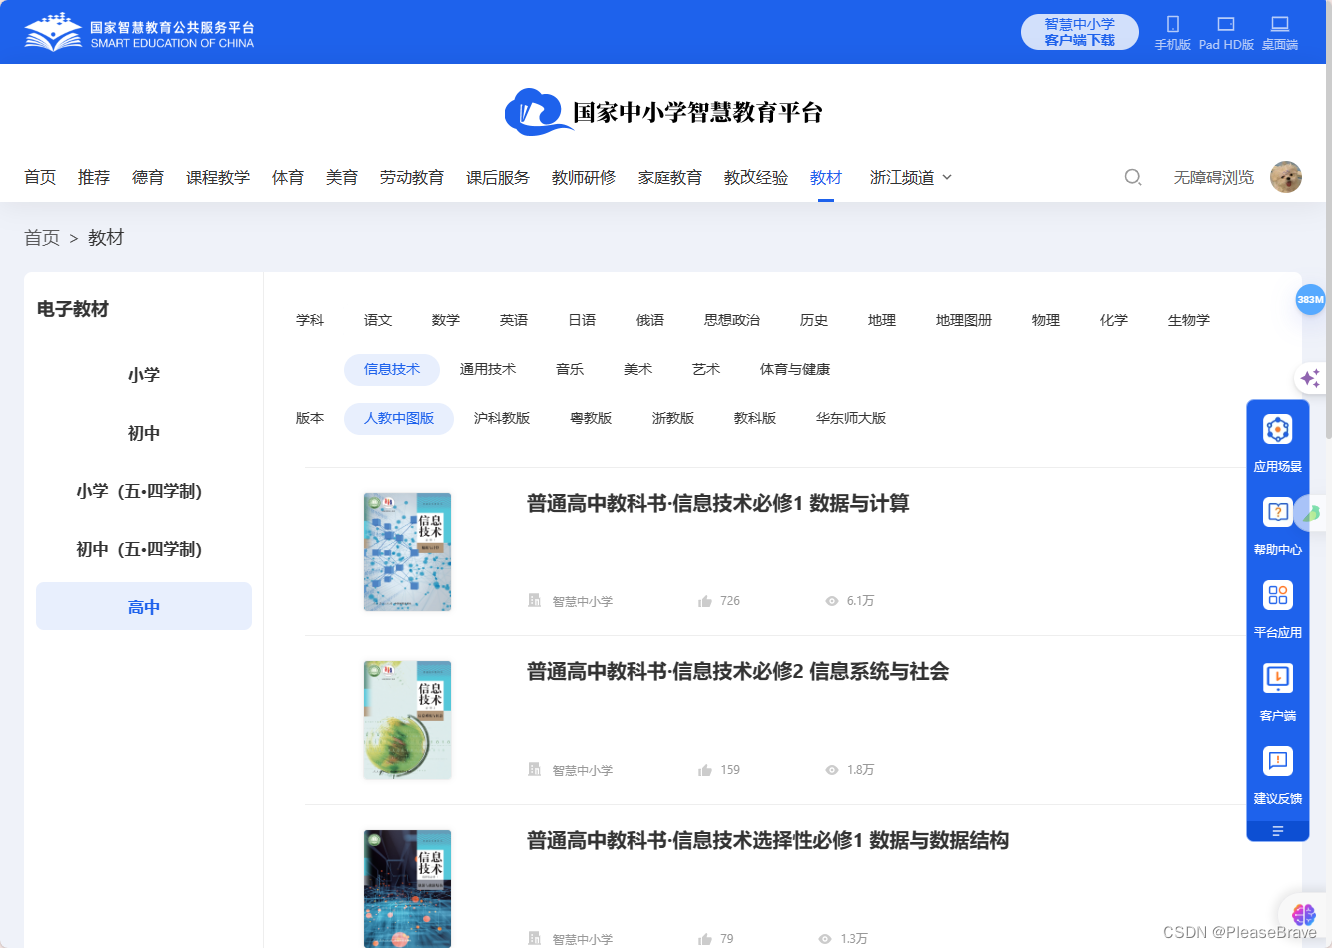Click cover thumbnail of 选择性必修1
The height and width of the screenshot is (948, 1332).
coord(407,888)
